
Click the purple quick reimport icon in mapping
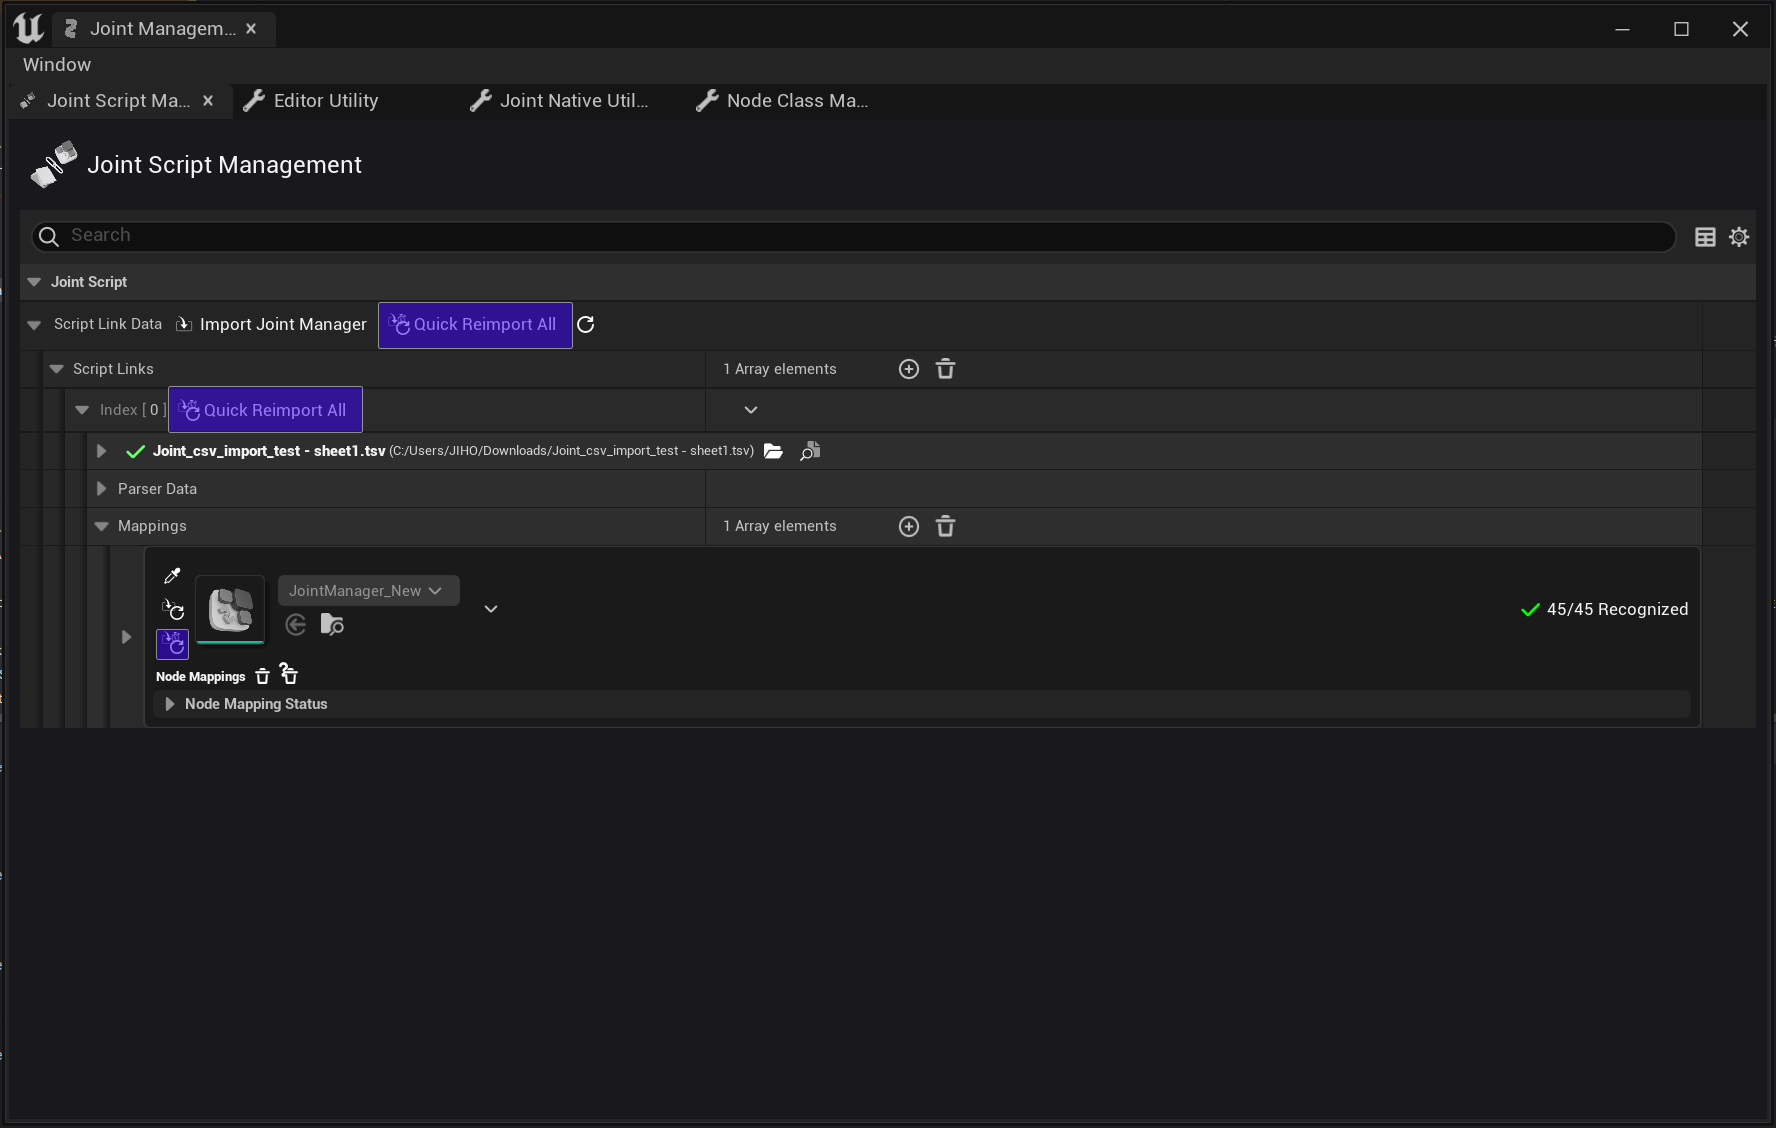(x=172, y=644)
